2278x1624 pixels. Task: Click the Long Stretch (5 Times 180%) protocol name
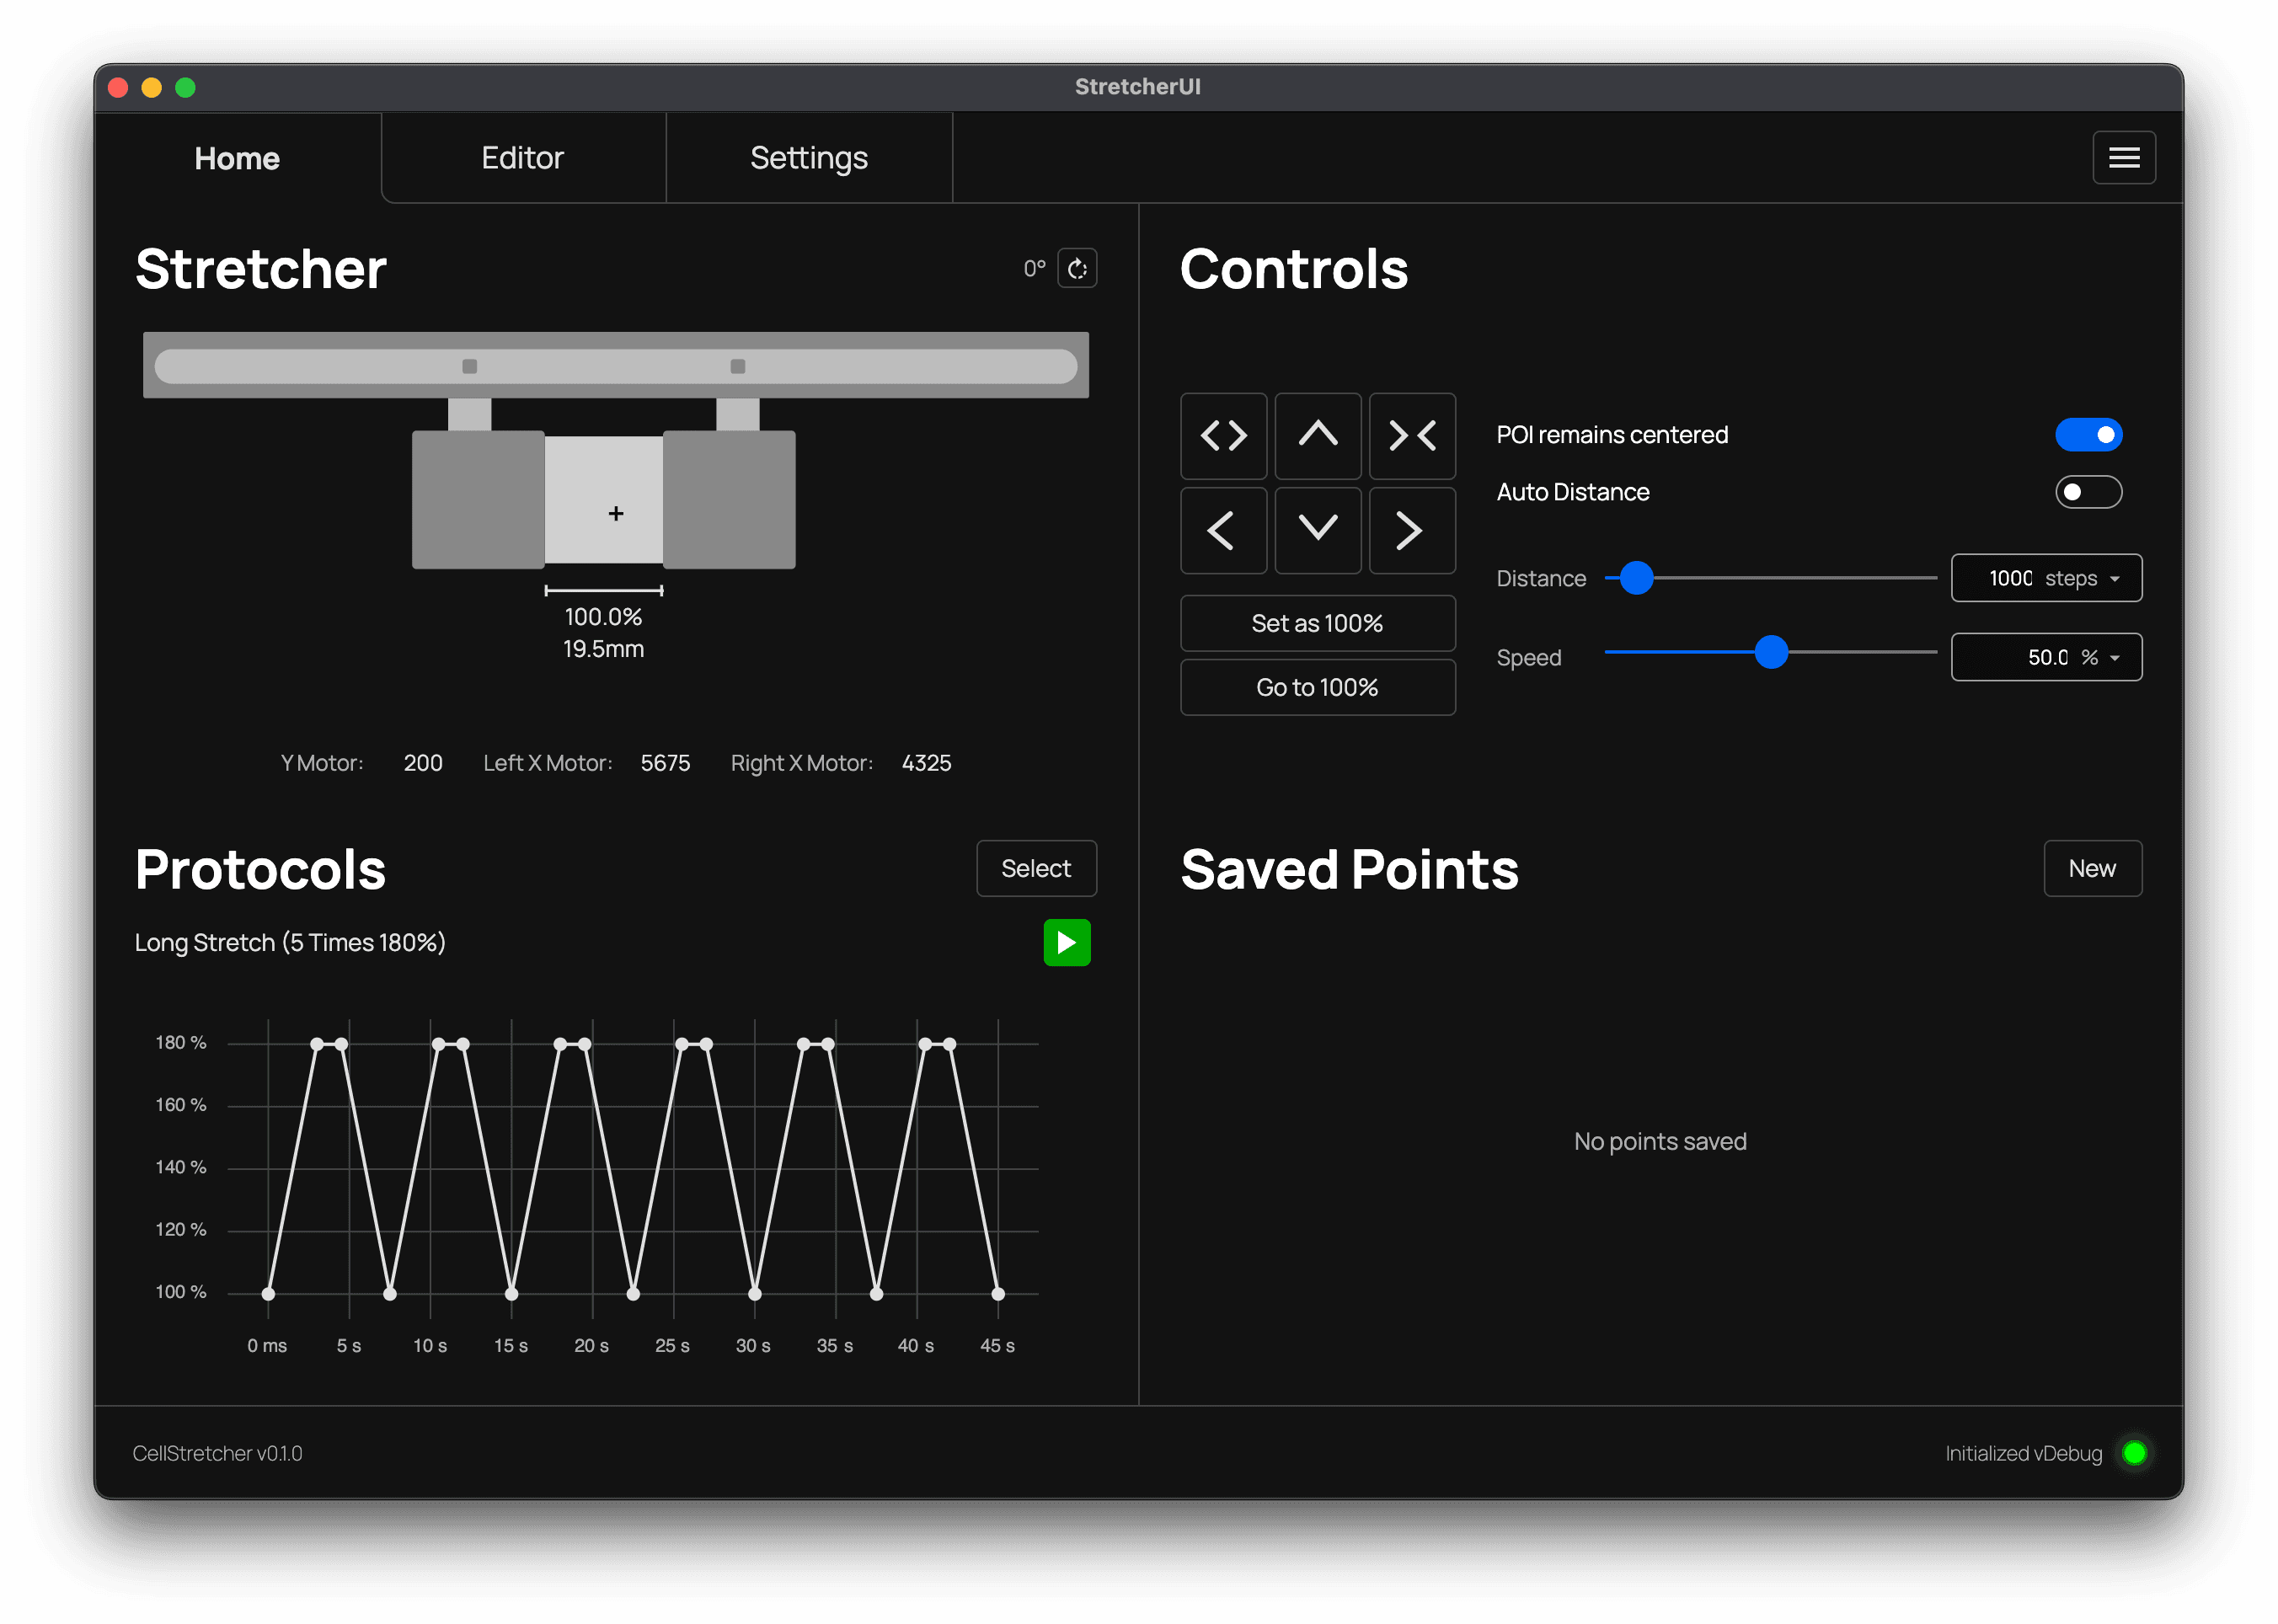290,942
